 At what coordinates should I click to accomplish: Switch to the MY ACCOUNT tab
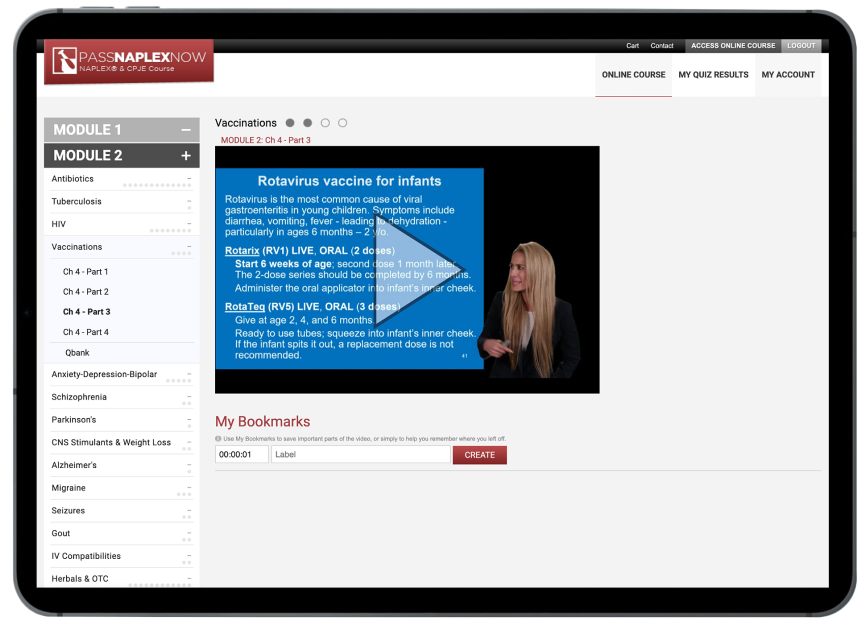click(788, 74)
